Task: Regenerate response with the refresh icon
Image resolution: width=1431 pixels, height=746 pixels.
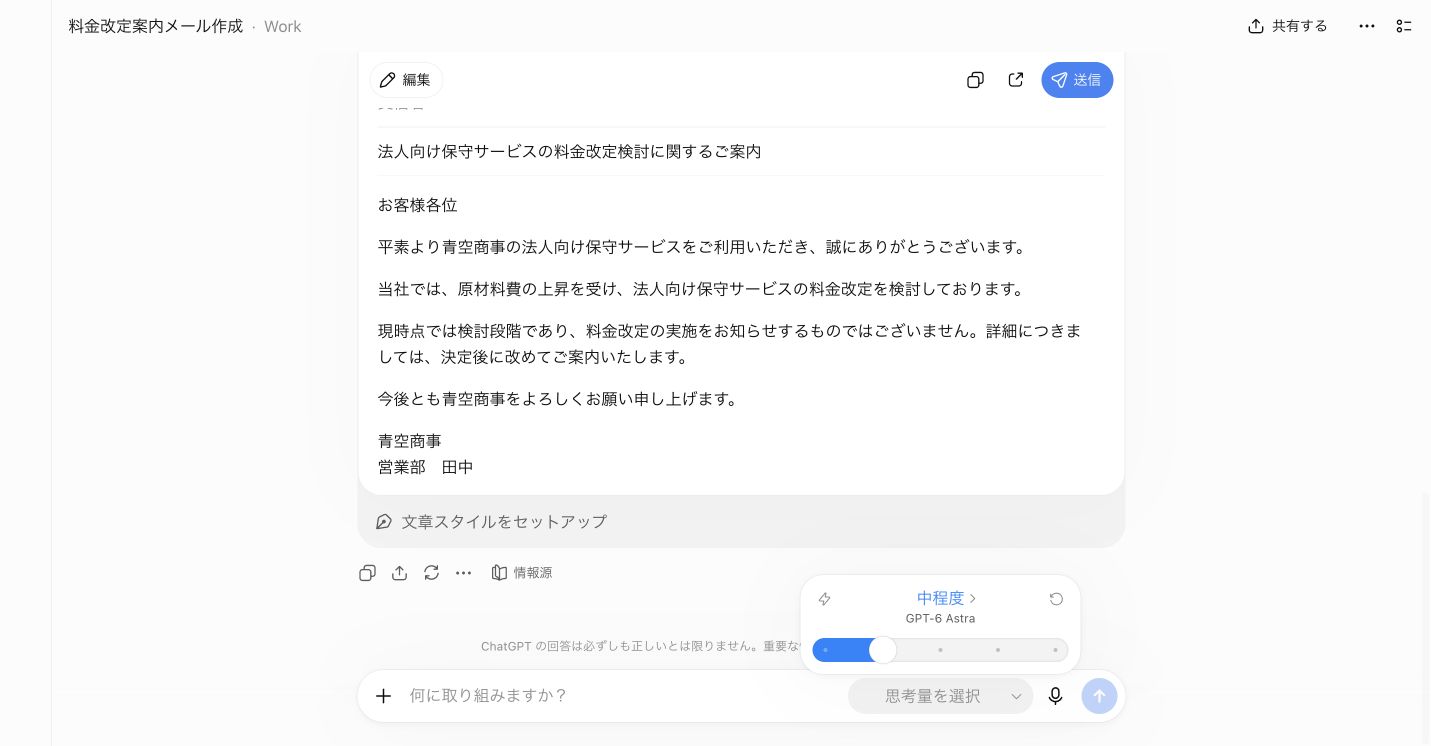Action: click(431, 573)
